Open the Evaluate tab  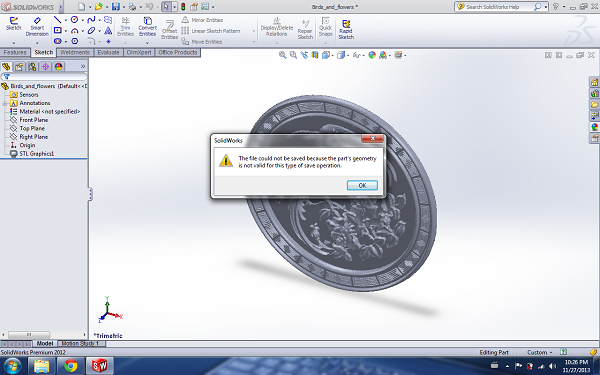(x=108, y=52)
